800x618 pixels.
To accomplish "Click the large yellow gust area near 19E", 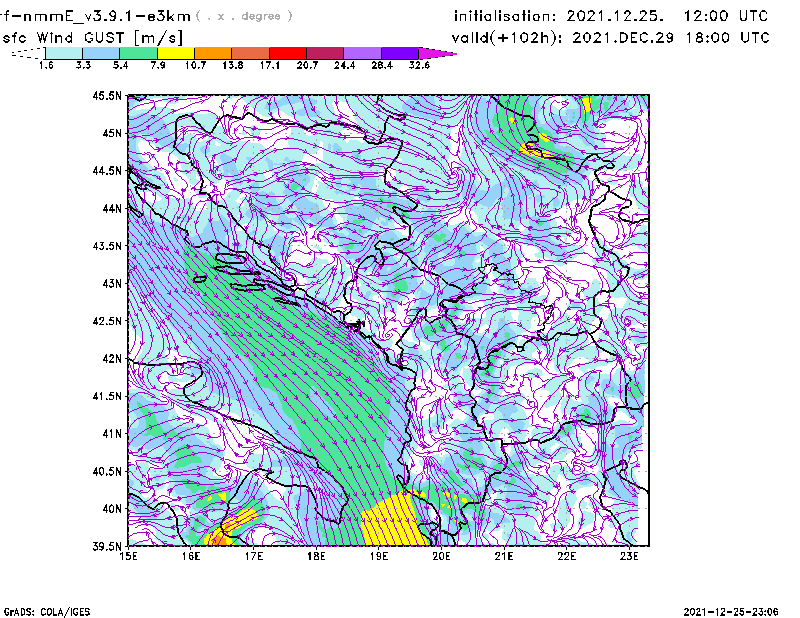I will [x=393, y=521].
